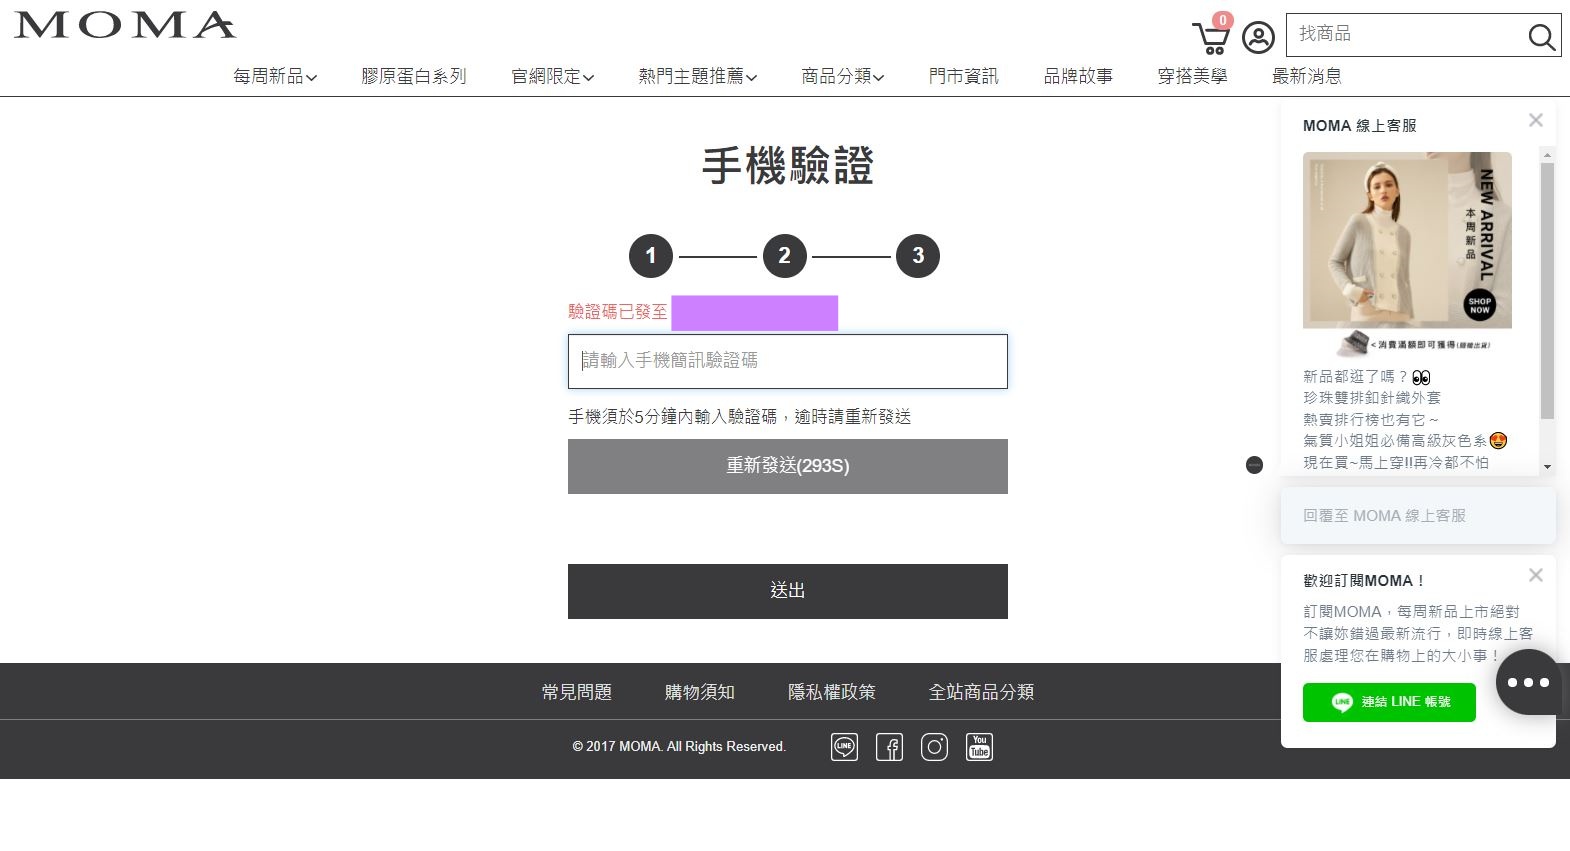Expand the 官網限定 dropdown menu
1570x851 pixels.
(x=553, y=76)
